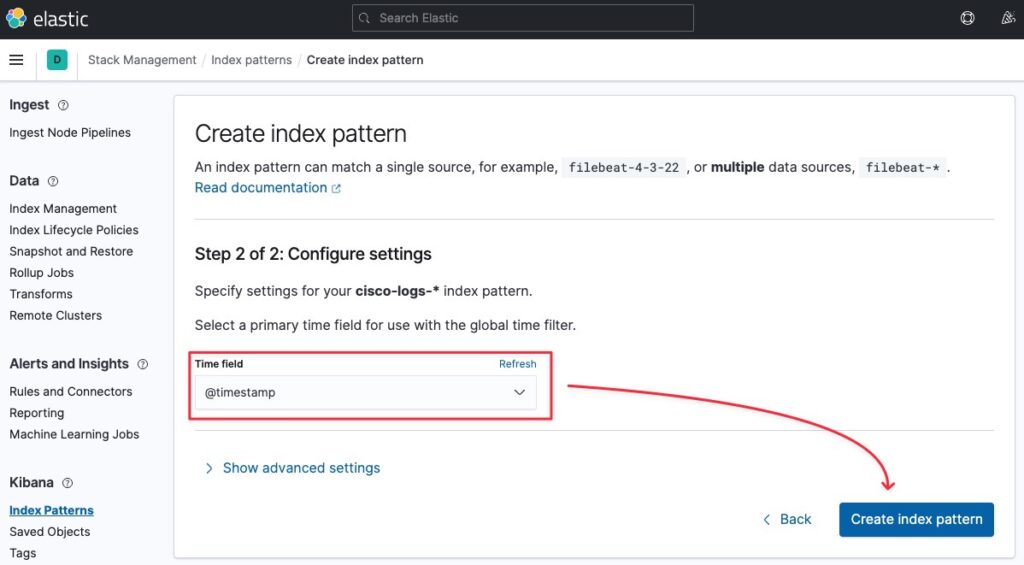The width and height of the screenshot is (1024, 565).
Task: Click the Elastic logo
Action: pos(47,18)
